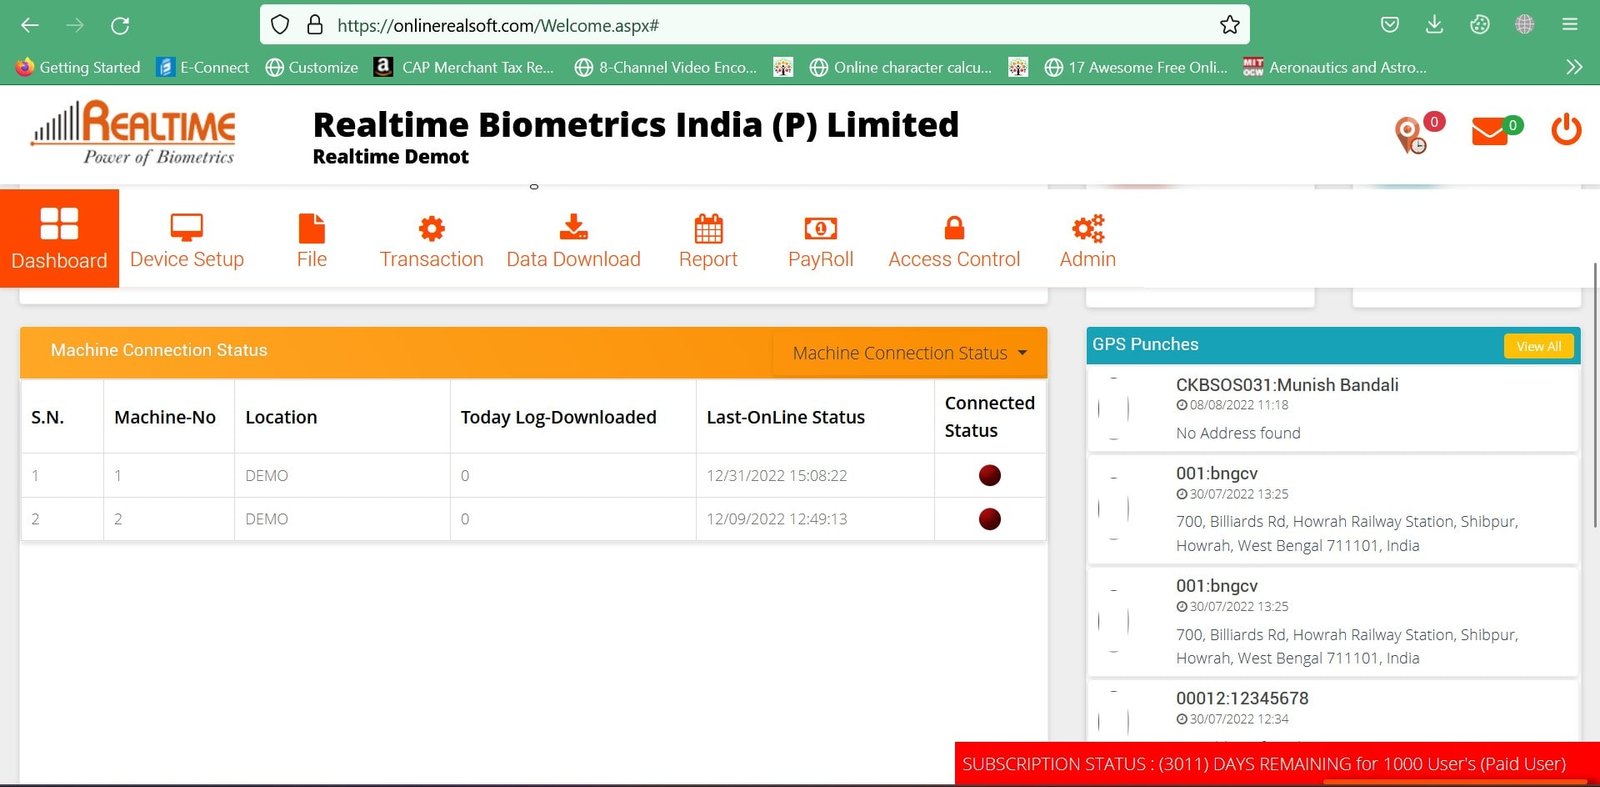Show more bookmarks chevron
Viewport: 1600px width, 787px height.
pyautogui.click(x=1574, y=67)
